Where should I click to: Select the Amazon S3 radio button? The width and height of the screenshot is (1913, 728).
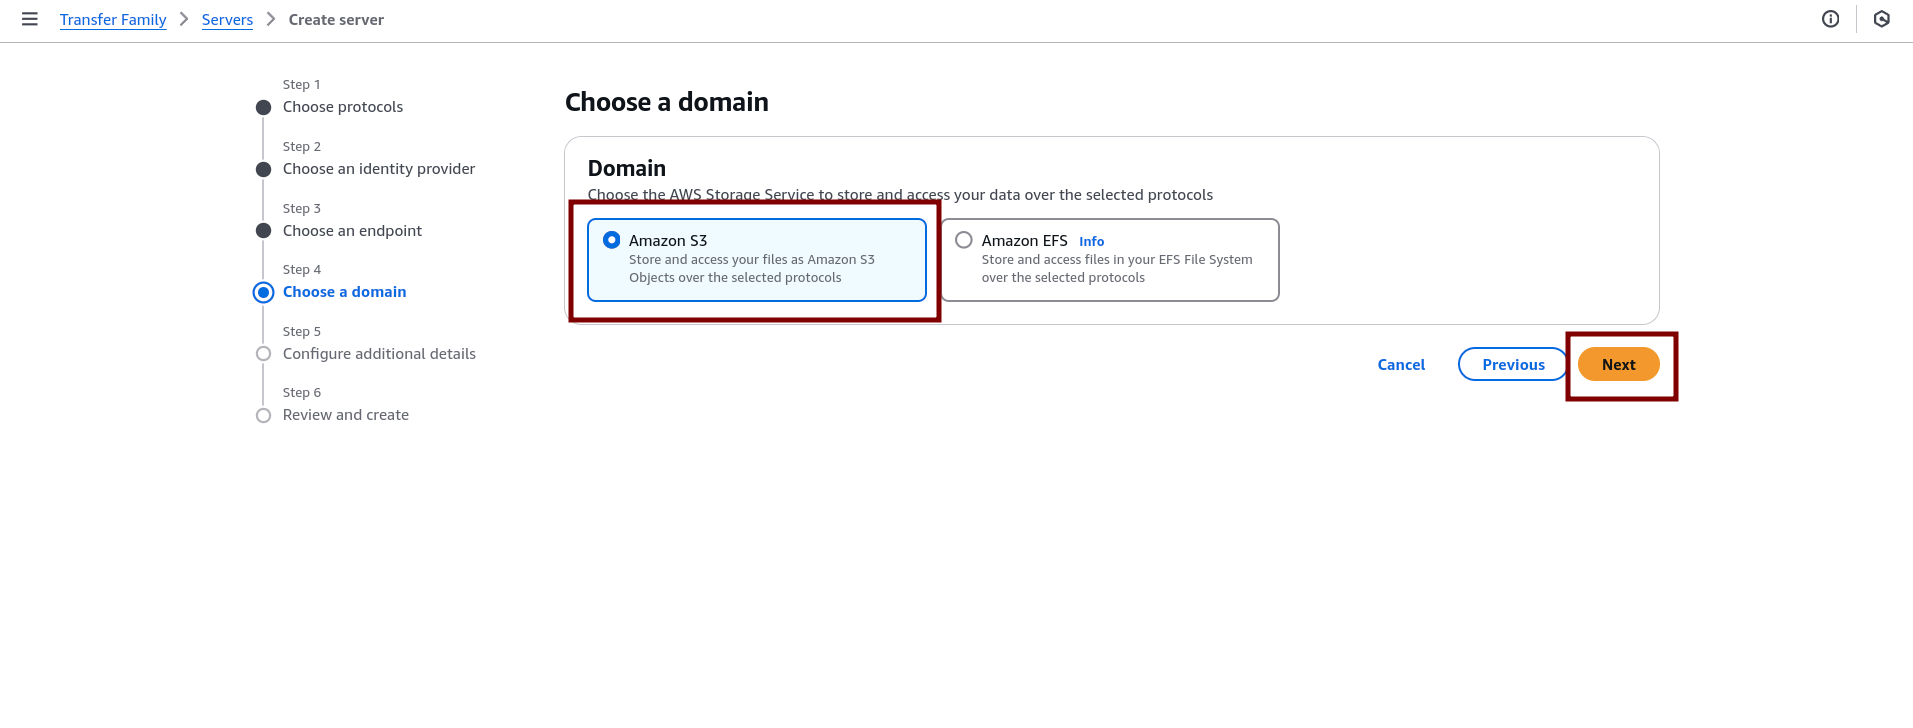(612, 240)
